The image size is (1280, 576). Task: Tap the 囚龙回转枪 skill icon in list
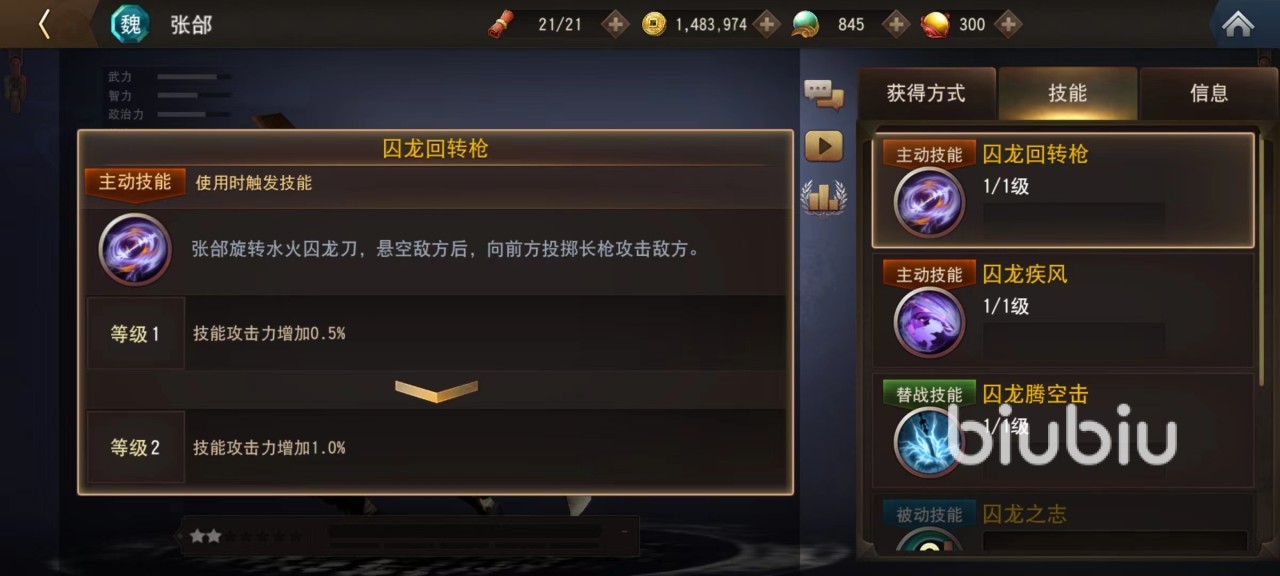[929, 203]
